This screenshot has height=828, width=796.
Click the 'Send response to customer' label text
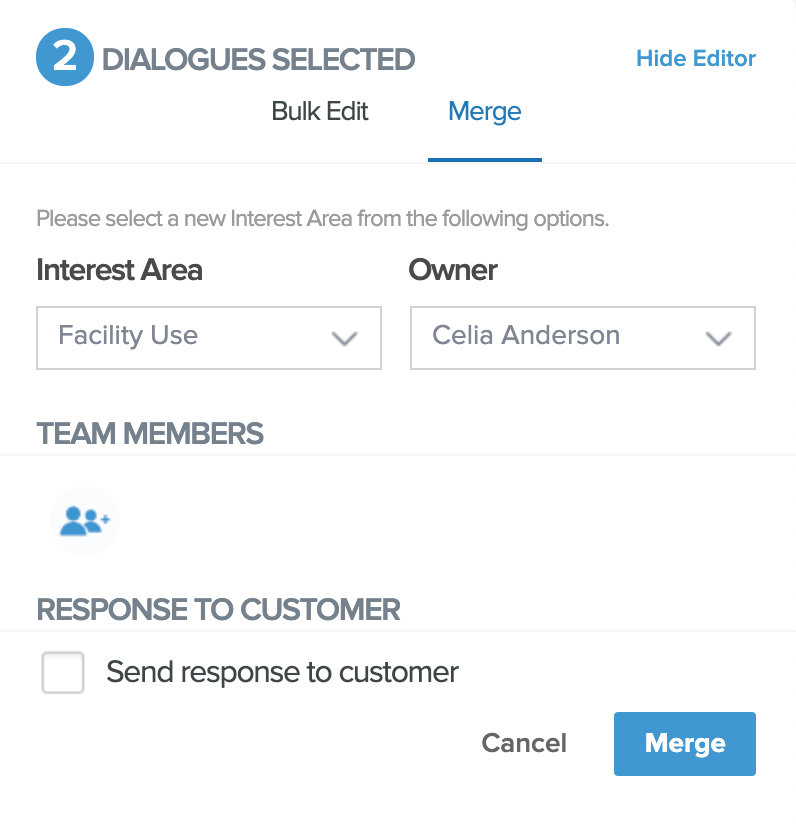pos(282,672)
